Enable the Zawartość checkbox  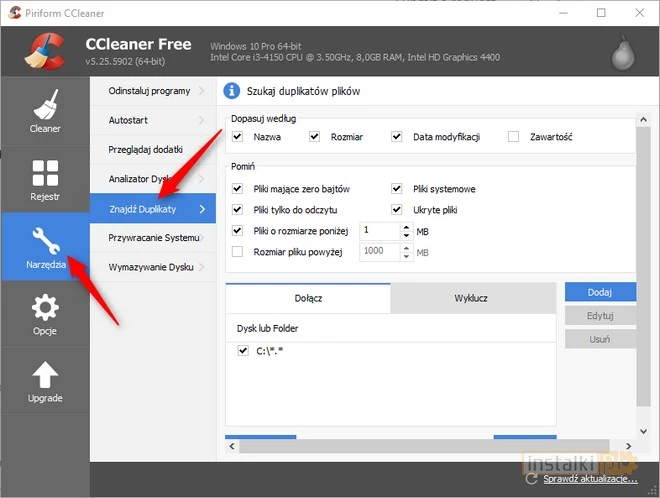tap(513, 136)
